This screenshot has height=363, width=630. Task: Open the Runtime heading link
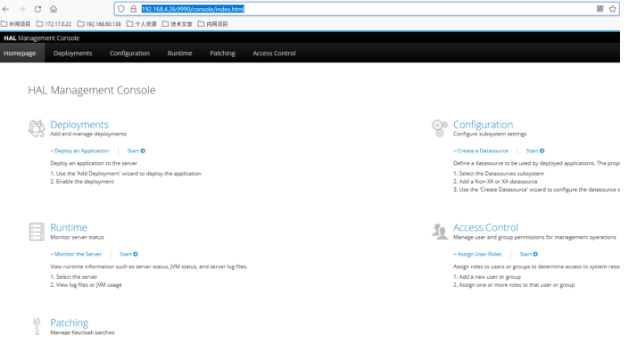coord(69,228)
